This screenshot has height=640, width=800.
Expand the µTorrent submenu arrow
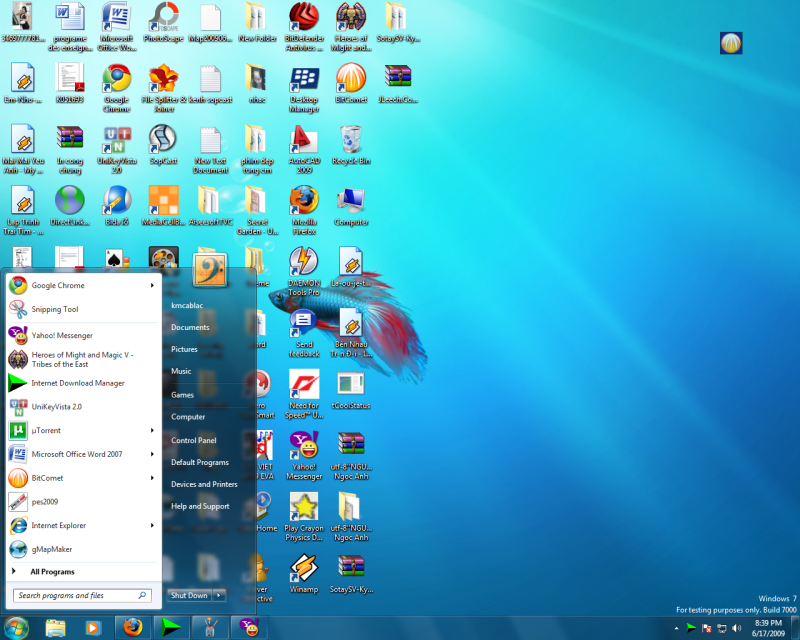(x=153, y=430)
